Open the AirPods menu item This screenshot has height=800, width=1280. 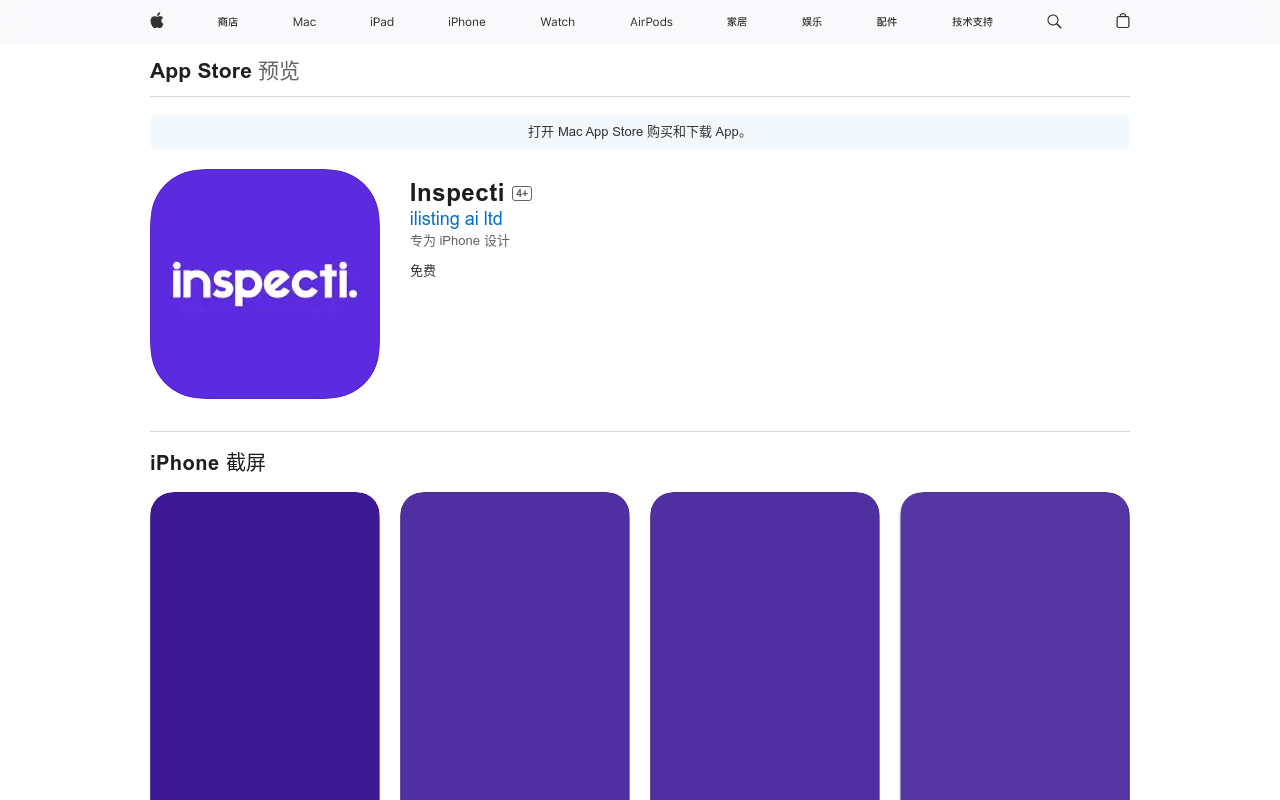(x=651, y=22)
